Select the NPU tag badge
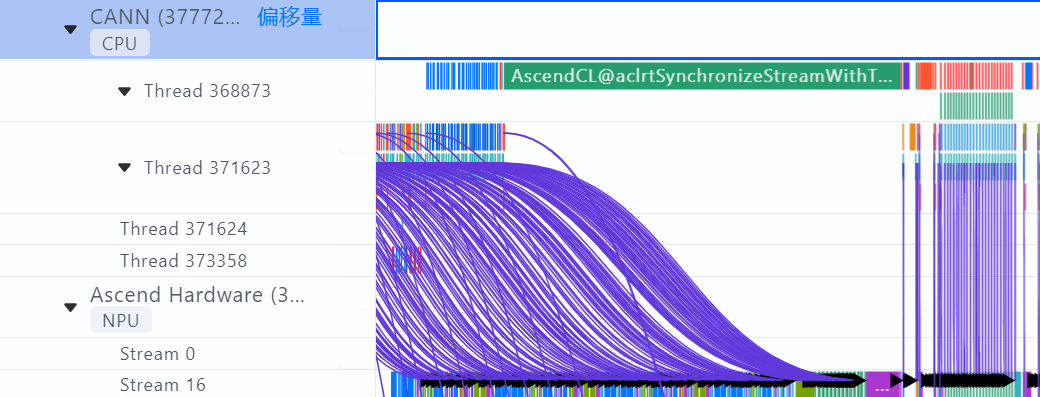 pos(121,321)
